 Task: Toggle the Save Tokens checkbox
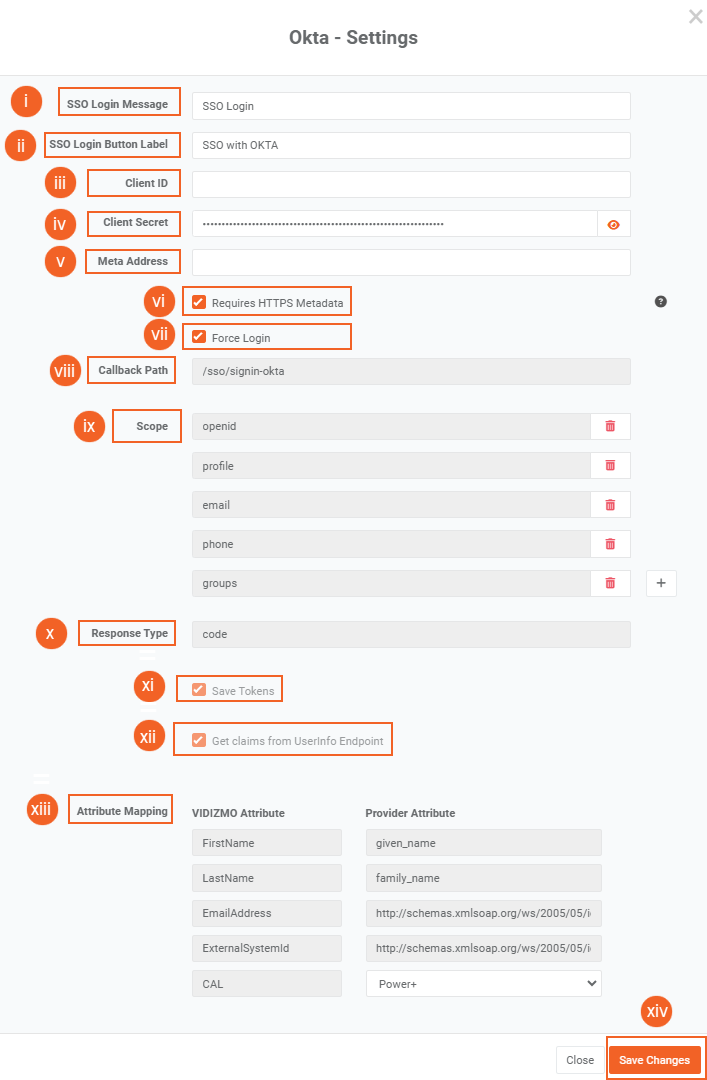click(x=199, y=690)
